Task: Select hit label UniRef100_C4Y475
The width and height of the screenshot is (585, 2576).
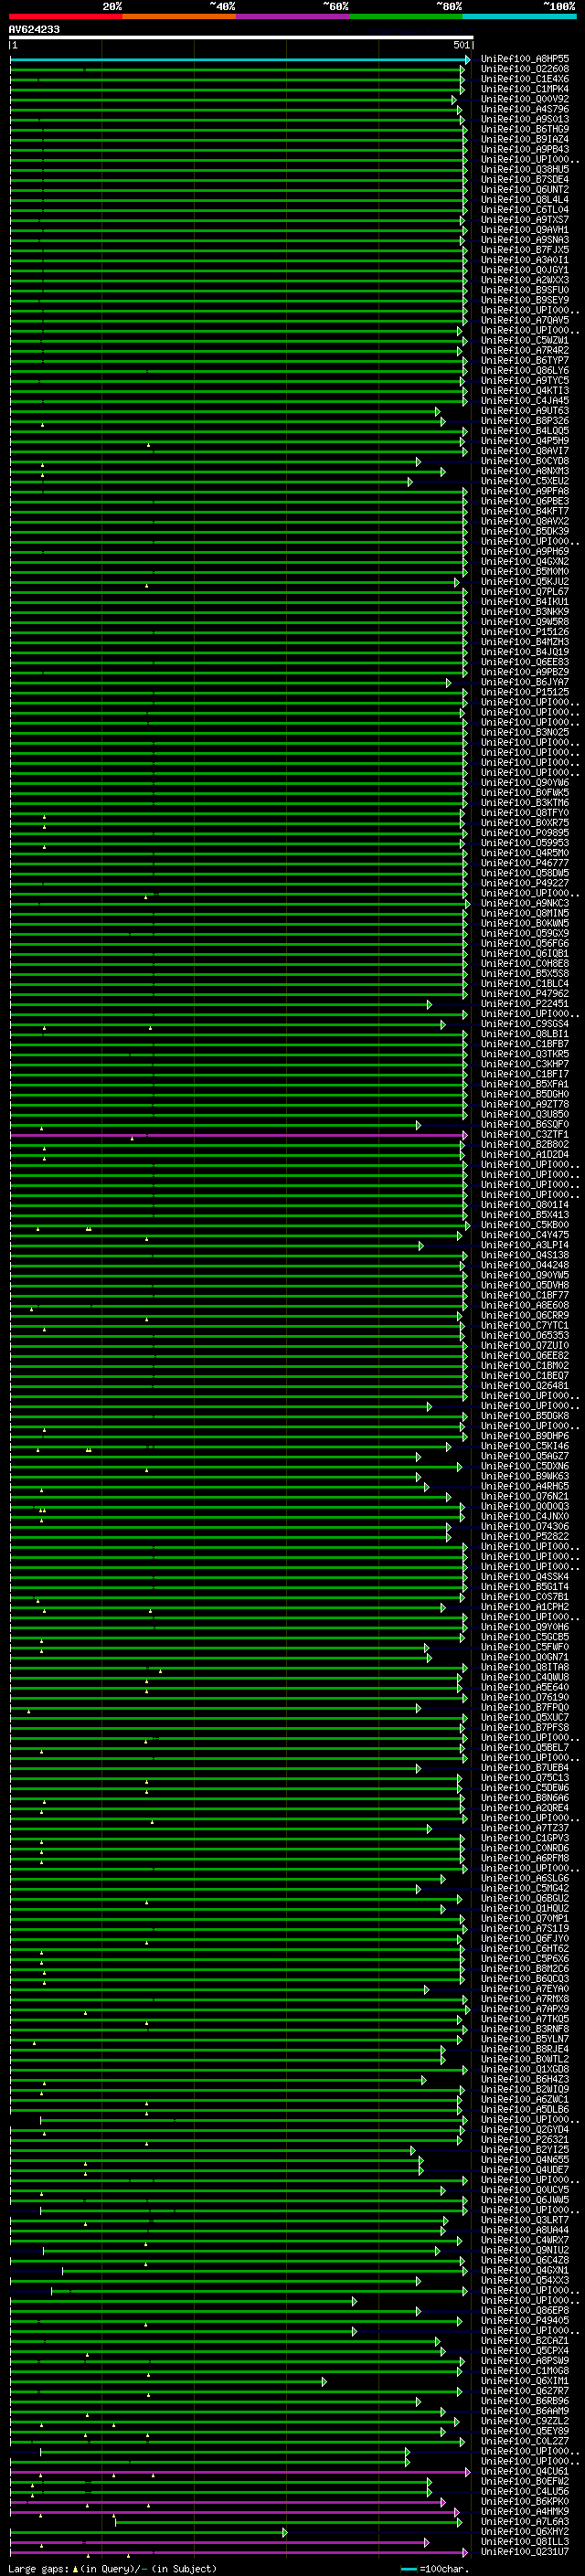Action: (525, 1235)
